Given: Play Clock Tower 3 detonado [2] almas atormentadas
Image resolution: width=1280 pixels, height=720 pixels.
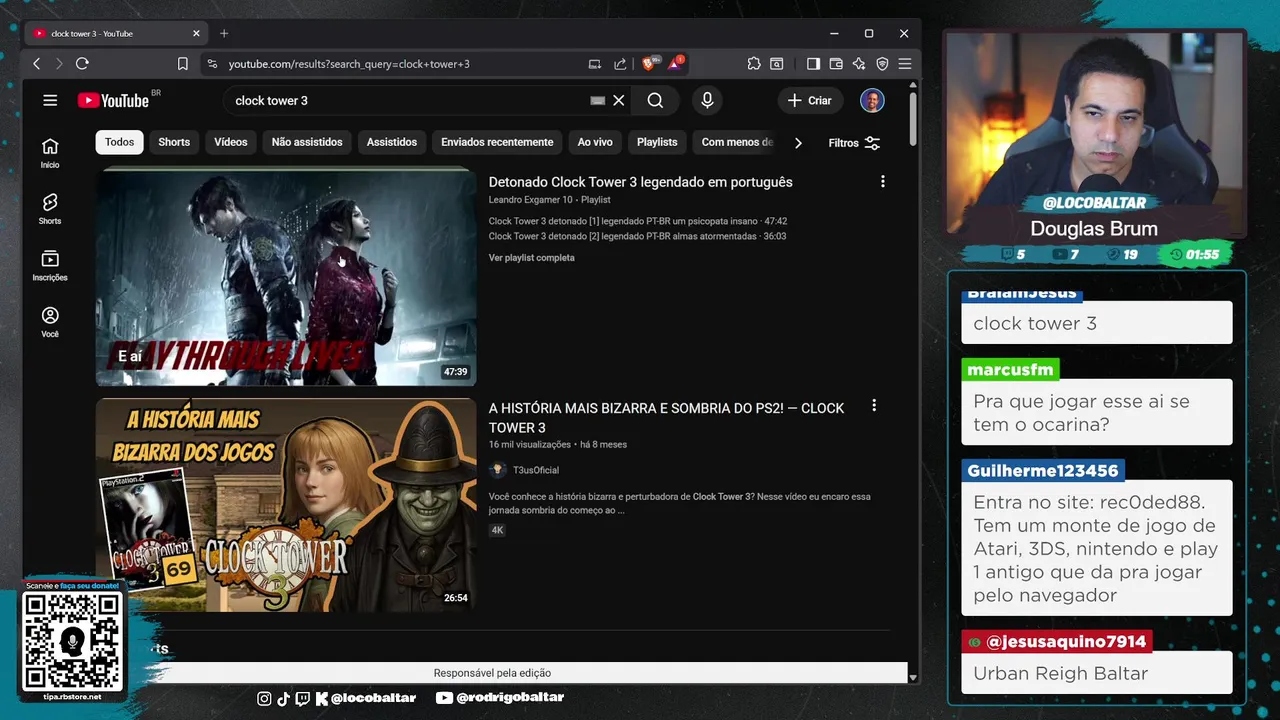Looking at the screenshot, I should coord(637,236).
